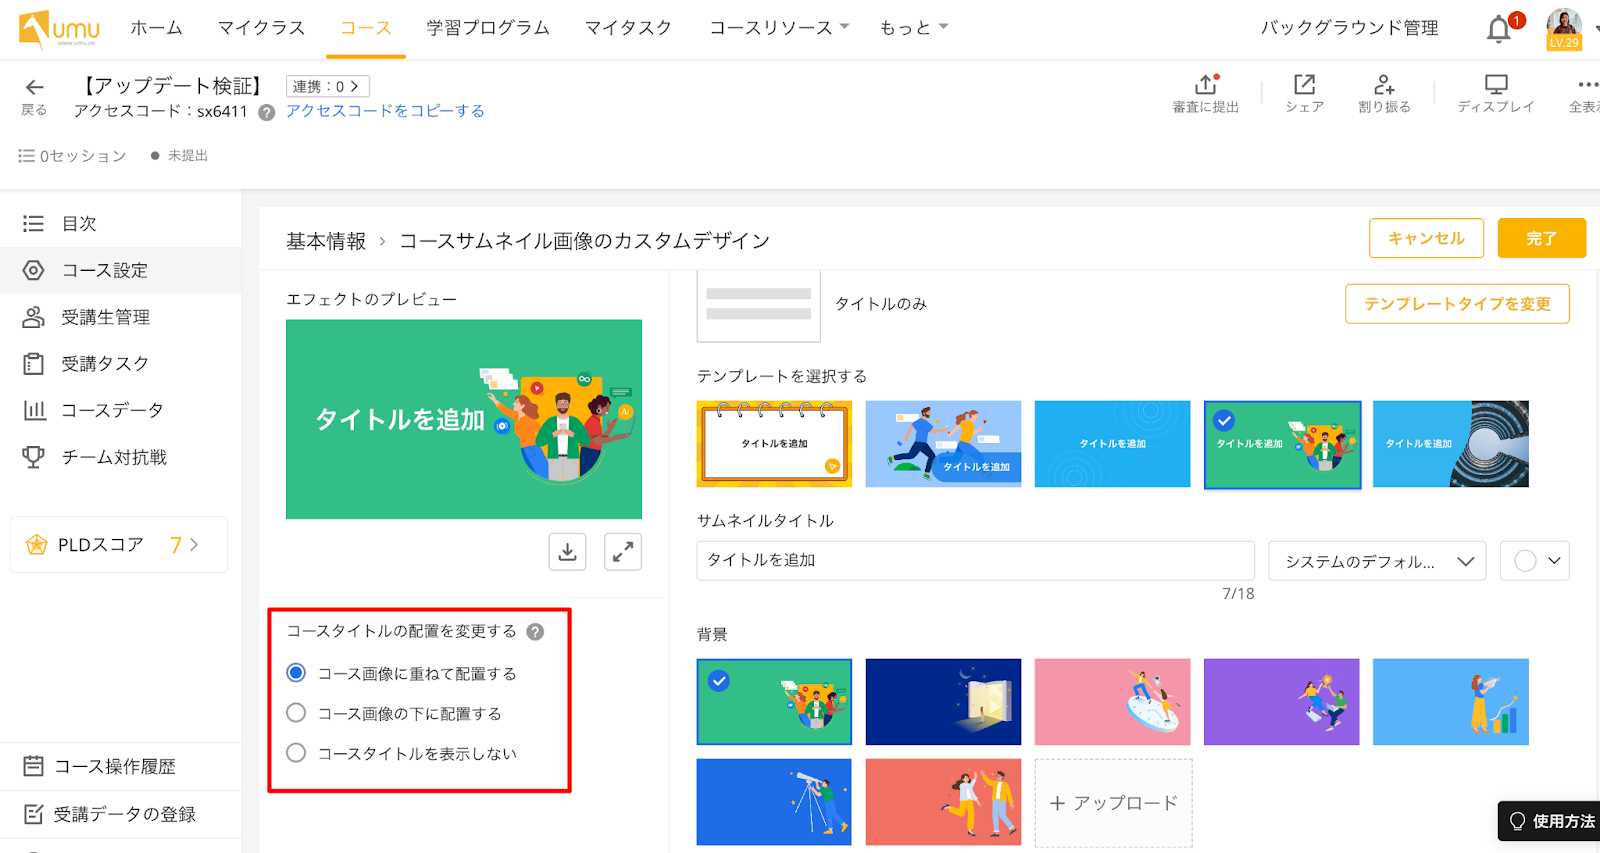Open 受講生管理 in the sidebar
The image size is (1600, 853).
coord(120,317)
